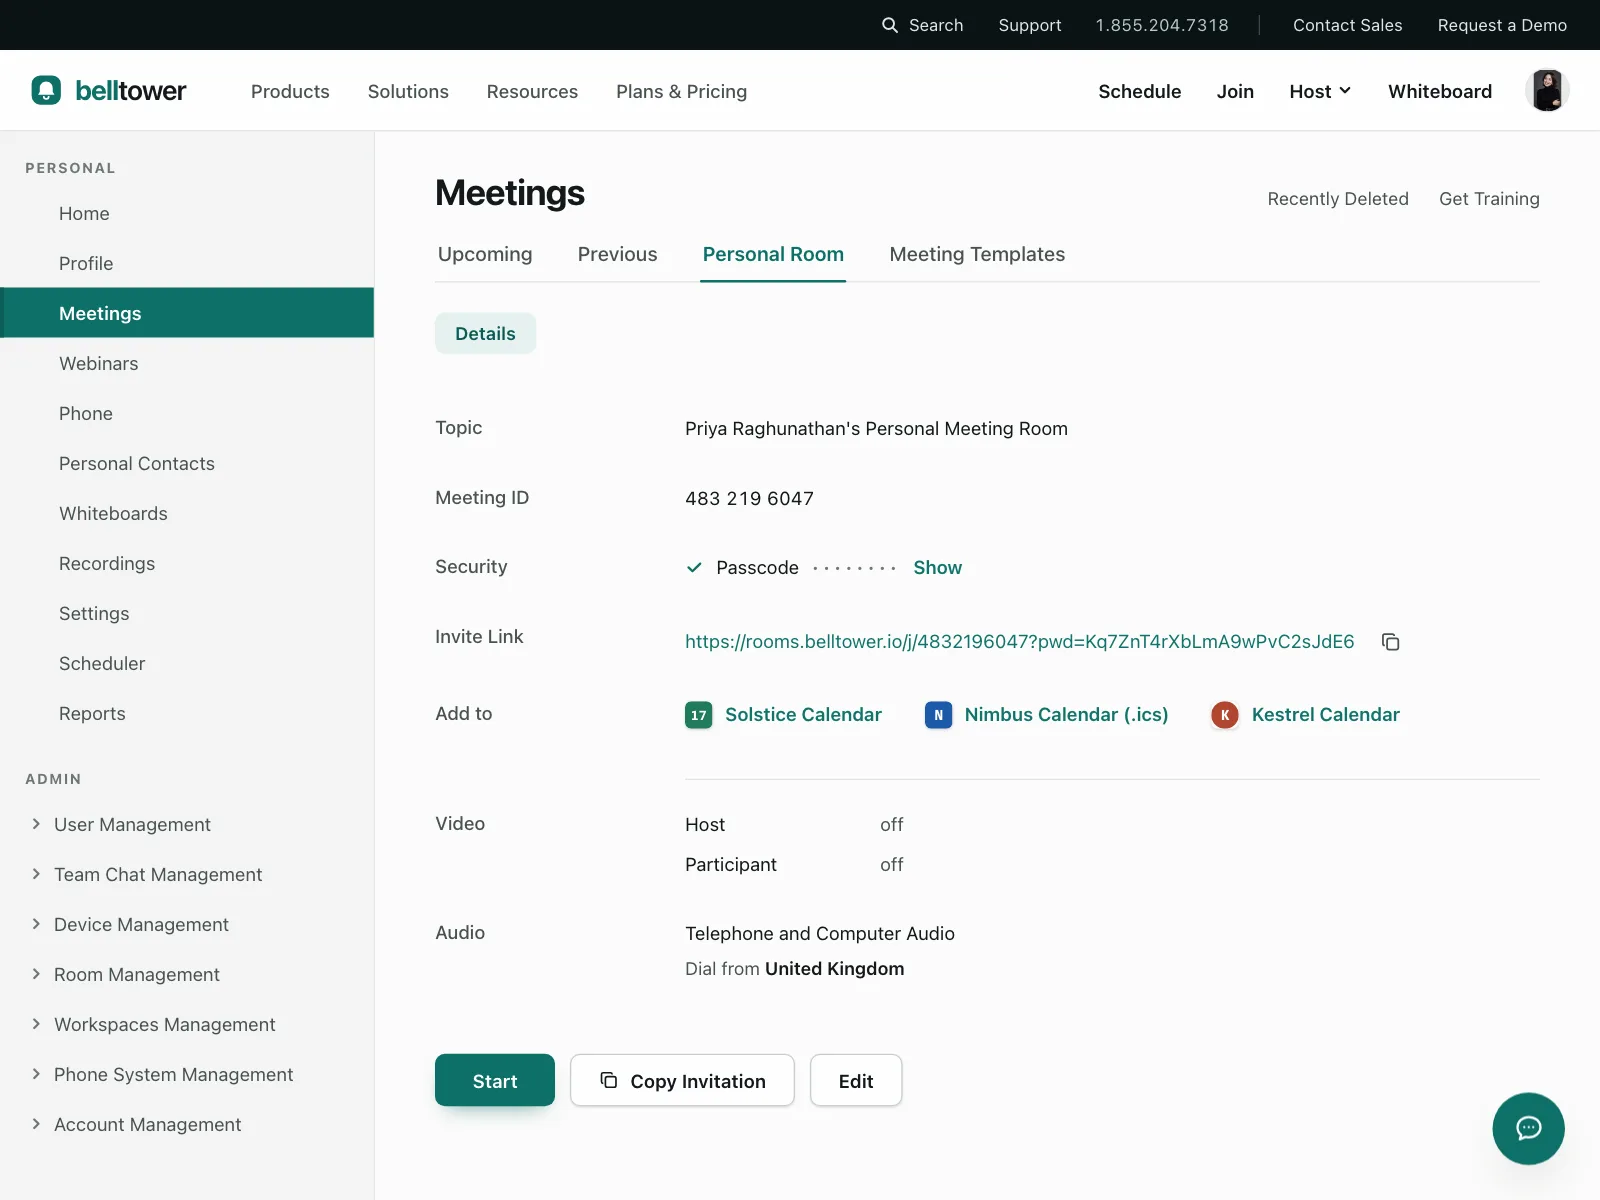1600x1200 pixels.
Task: Open the Get Training link
Action: click(1489, 199)
